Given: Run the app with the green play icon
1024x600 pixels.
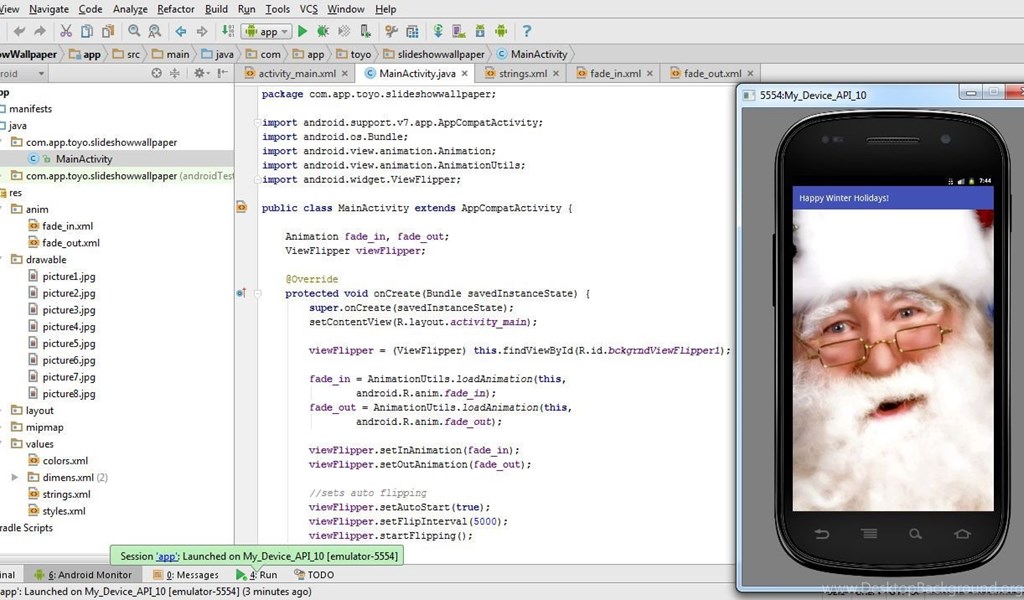Looking at the screenshot, I should pyautogui.click(x=303, y=32).
